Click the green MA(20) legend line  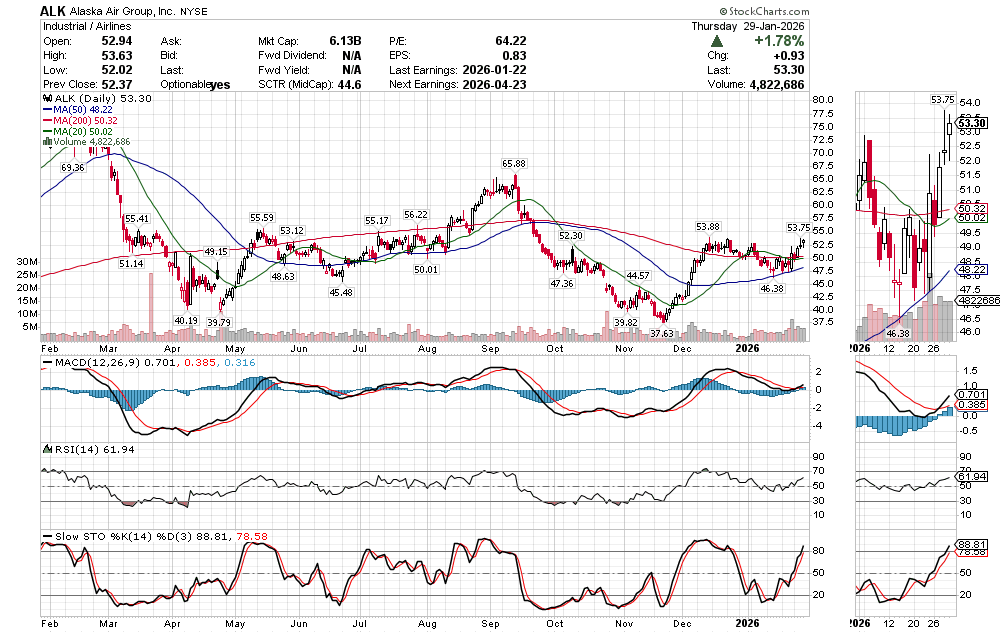46,131
